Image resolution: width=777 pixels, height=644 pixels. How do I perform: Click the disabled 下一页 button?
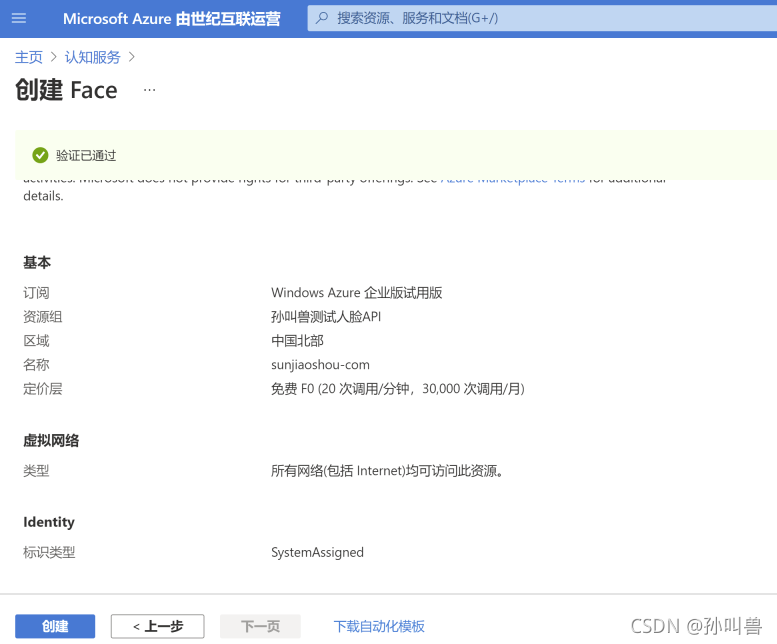(x=260, y=626)
